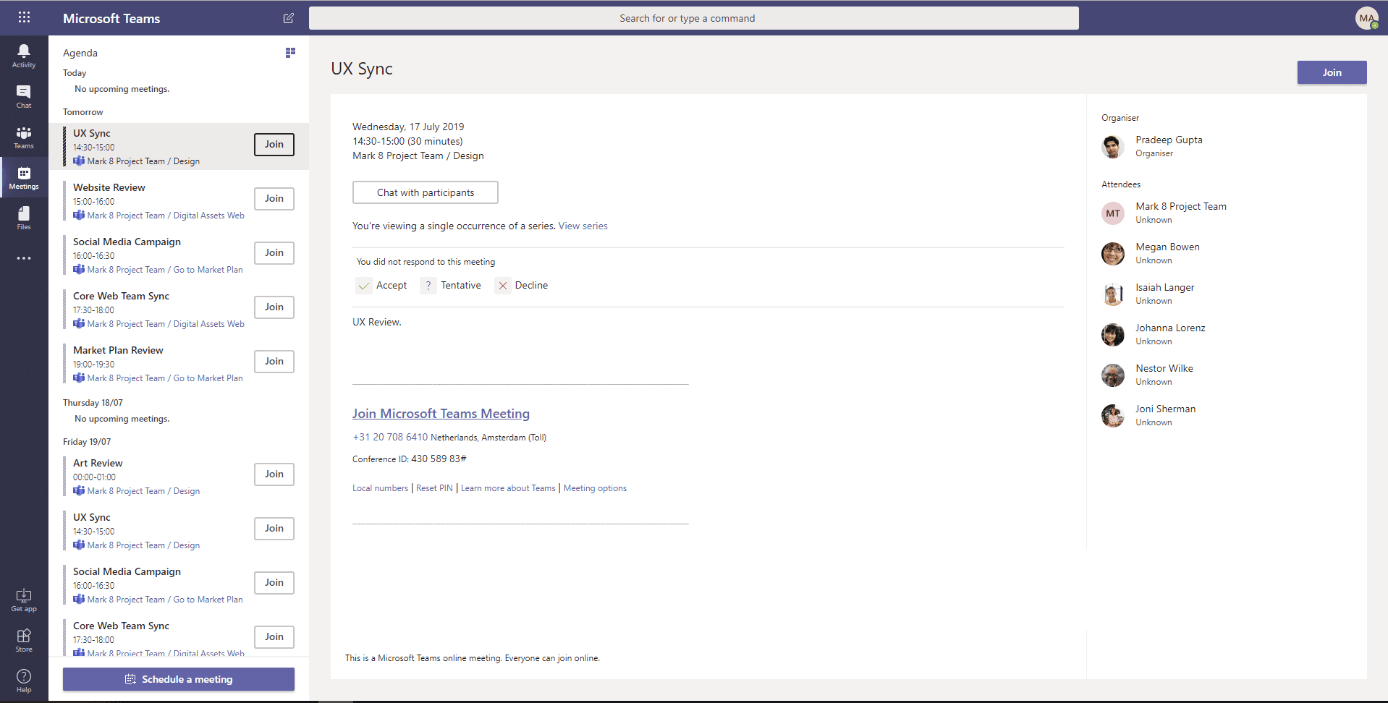Expand more apps ellipsis in sidebar
This screenshot has height=703, width=1388.
(x=24, y=258)
